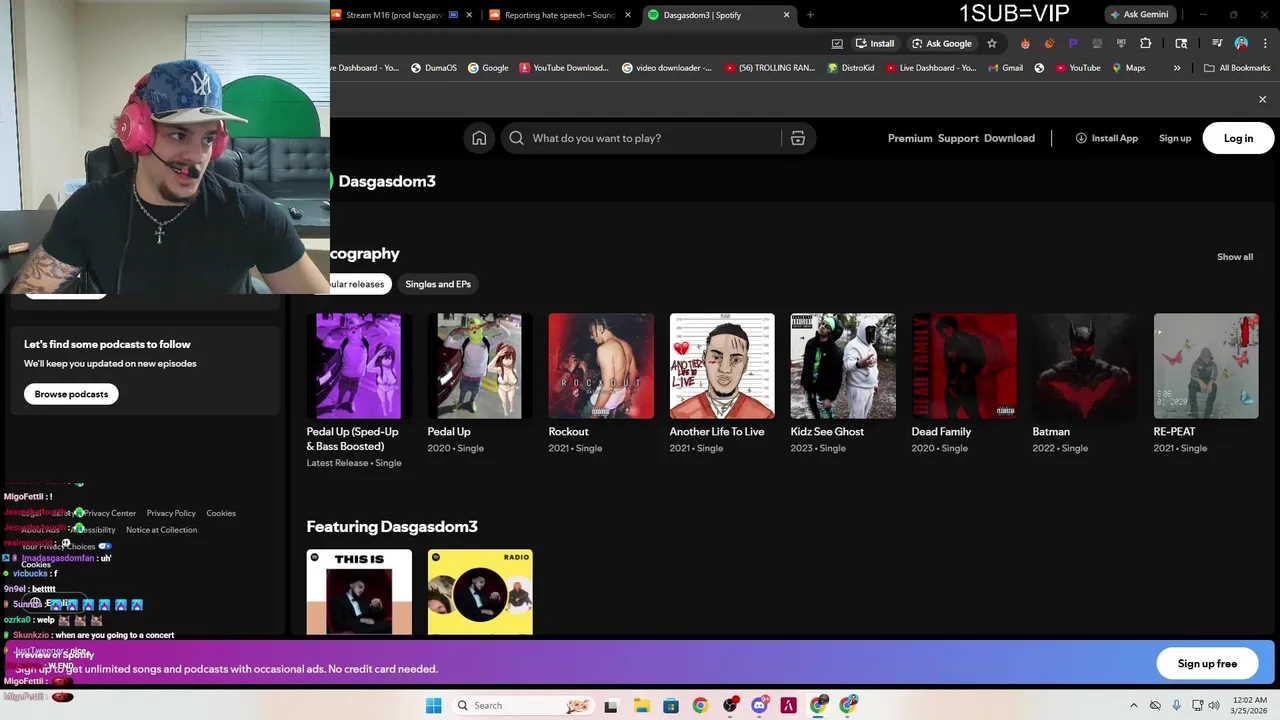Screen dimensions: 1280x720
Task: Open the Maps bookmark
Action: coord(1128,68)
